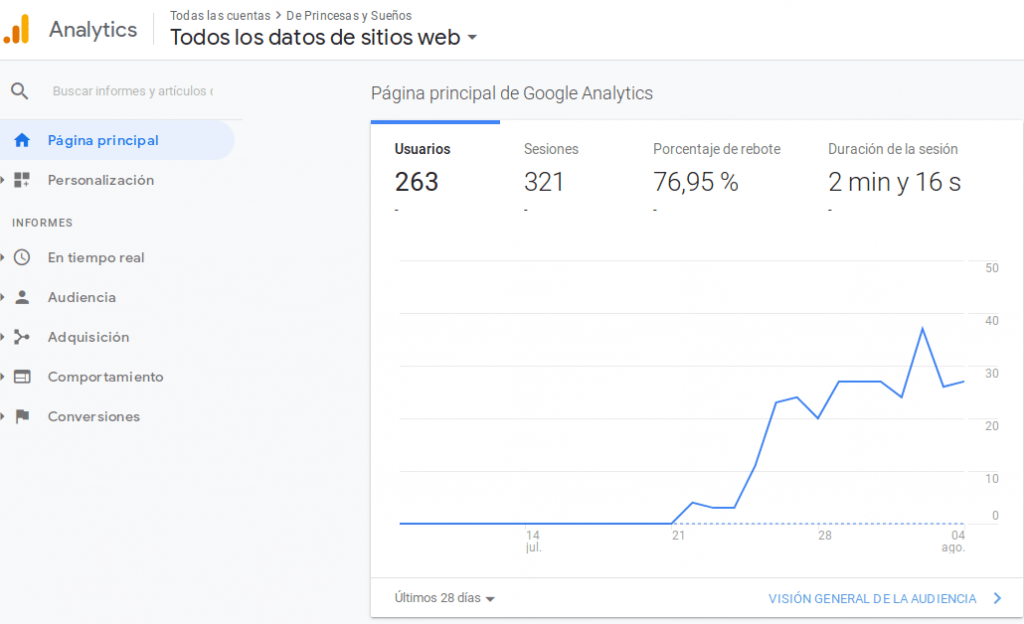Screen dimensions: 1024x624
Task: Click the 263 users value
Action: coord(416,182)
